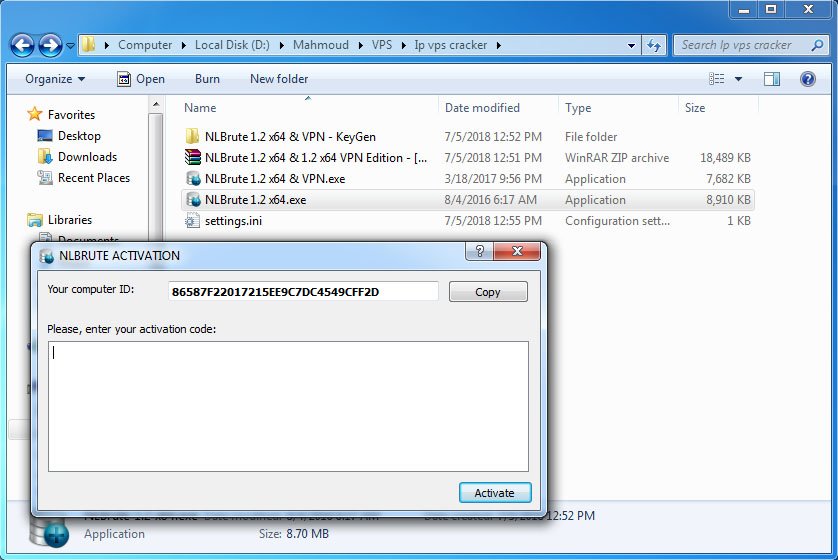Click the Local Disk (D:) breadcrumb
This screenshot has height=560, width=838.
(232, 45)
